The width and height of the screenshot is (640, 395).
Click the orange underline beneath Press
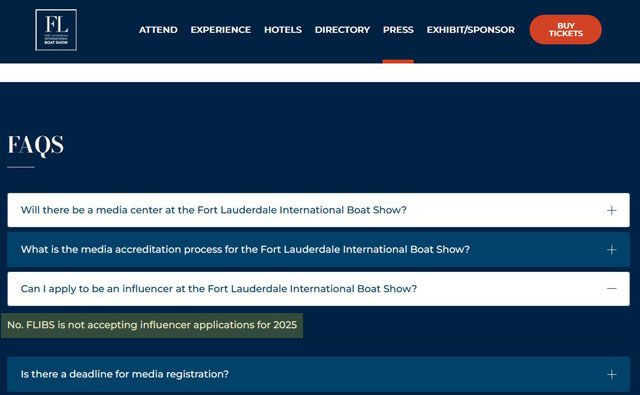(x=398, y=62)
